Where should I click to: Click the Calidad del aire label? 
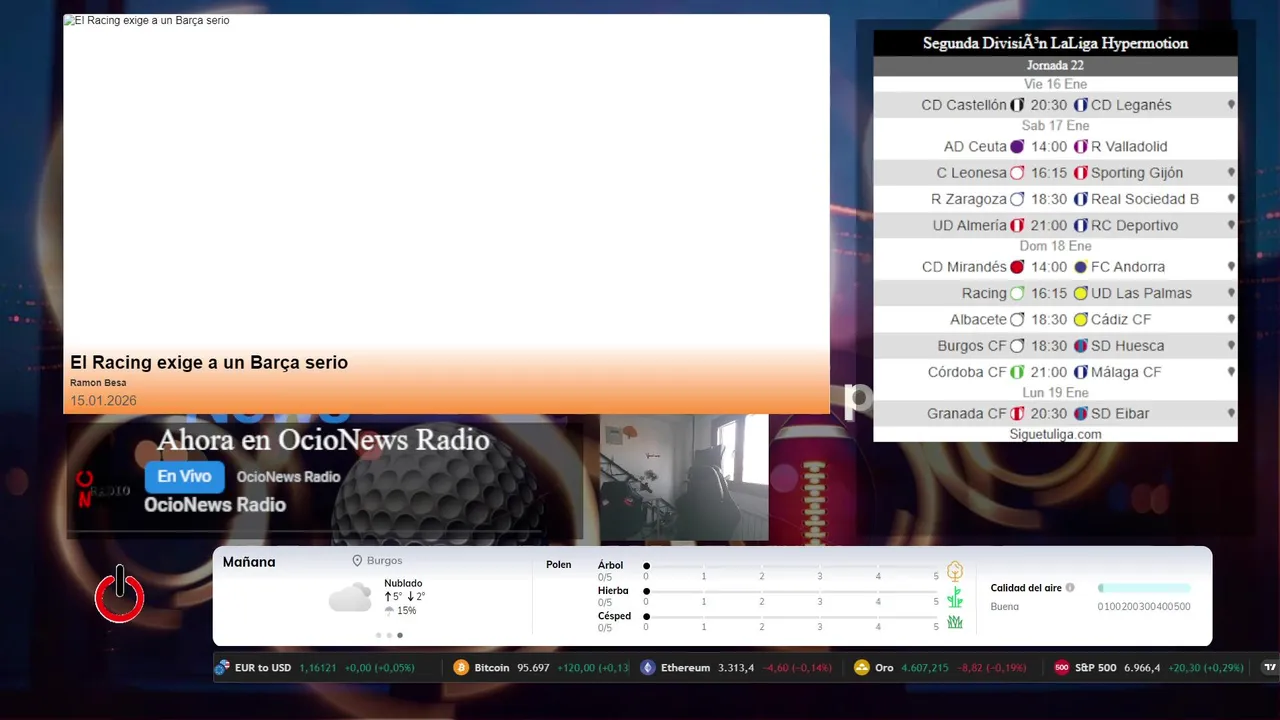tap(1026, 588)
